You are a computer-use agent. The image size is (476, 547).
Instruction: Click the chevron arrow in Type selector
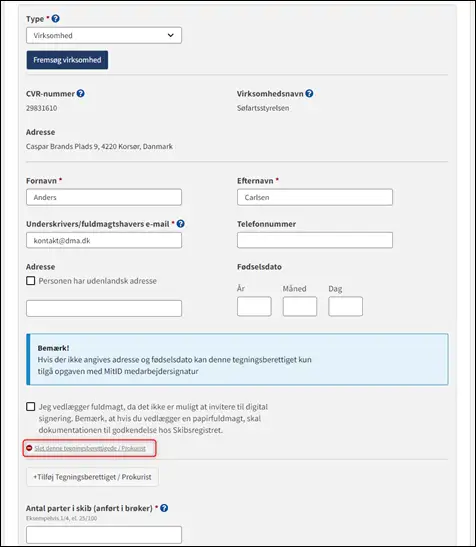pos(171,35)
